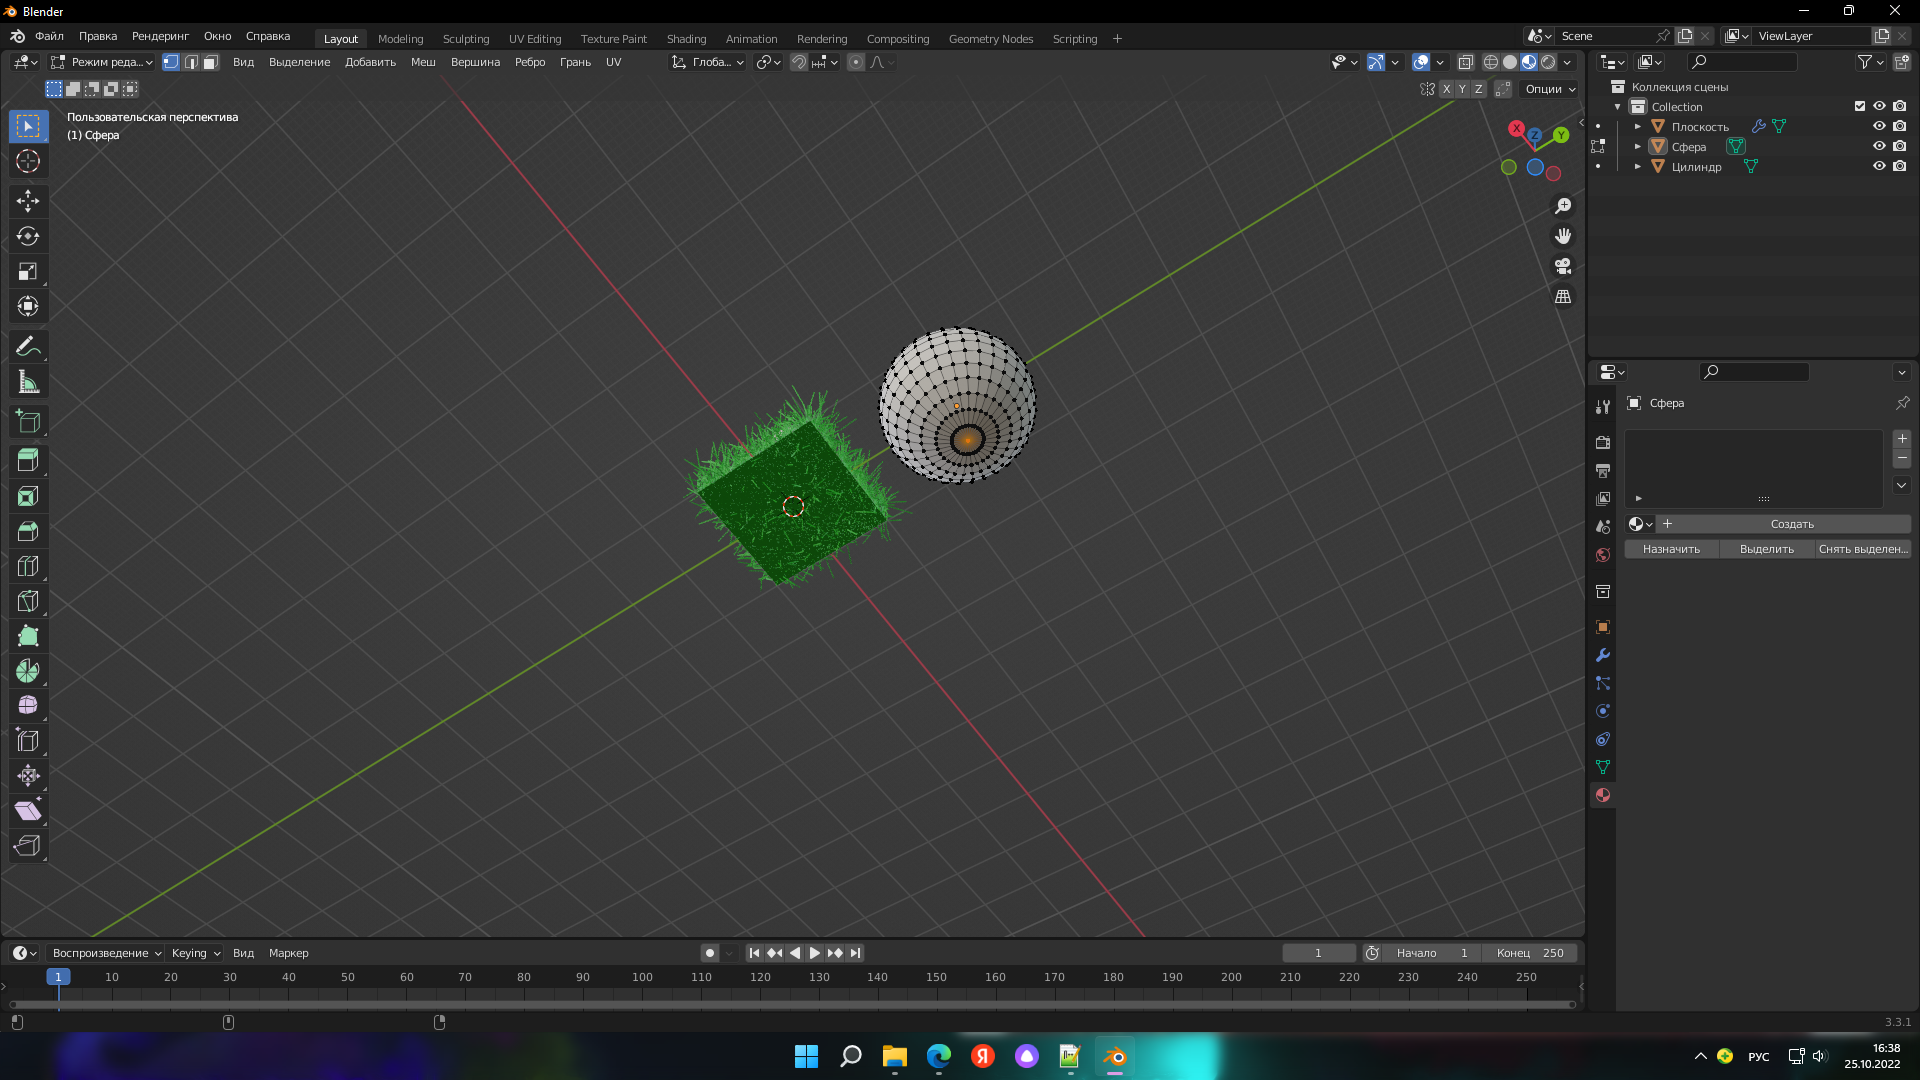Viewport: 1920px width, 1080px height.
Task: Select the Knife tool
Action: pyautogui.click(x=28, y=601)
